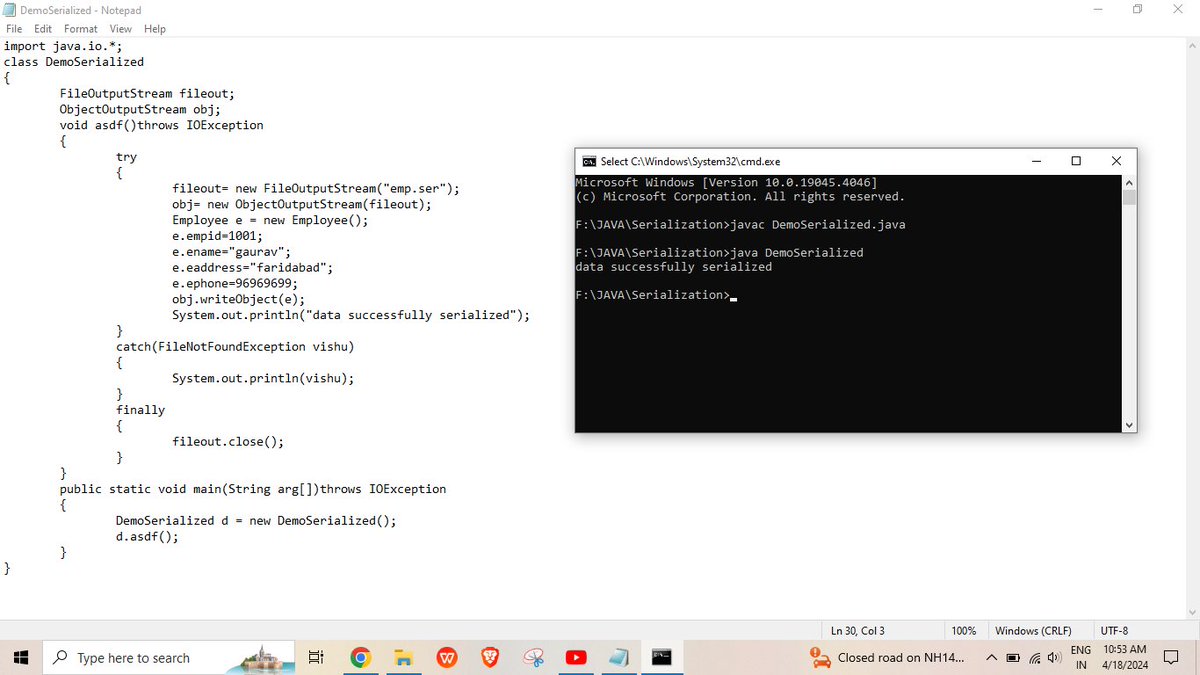Image resolution: width=1200 pixels, height=675 pixels.
Task: Open WPS Office from the taskbar
Action: pyautogui.click(x=447, y=657)
